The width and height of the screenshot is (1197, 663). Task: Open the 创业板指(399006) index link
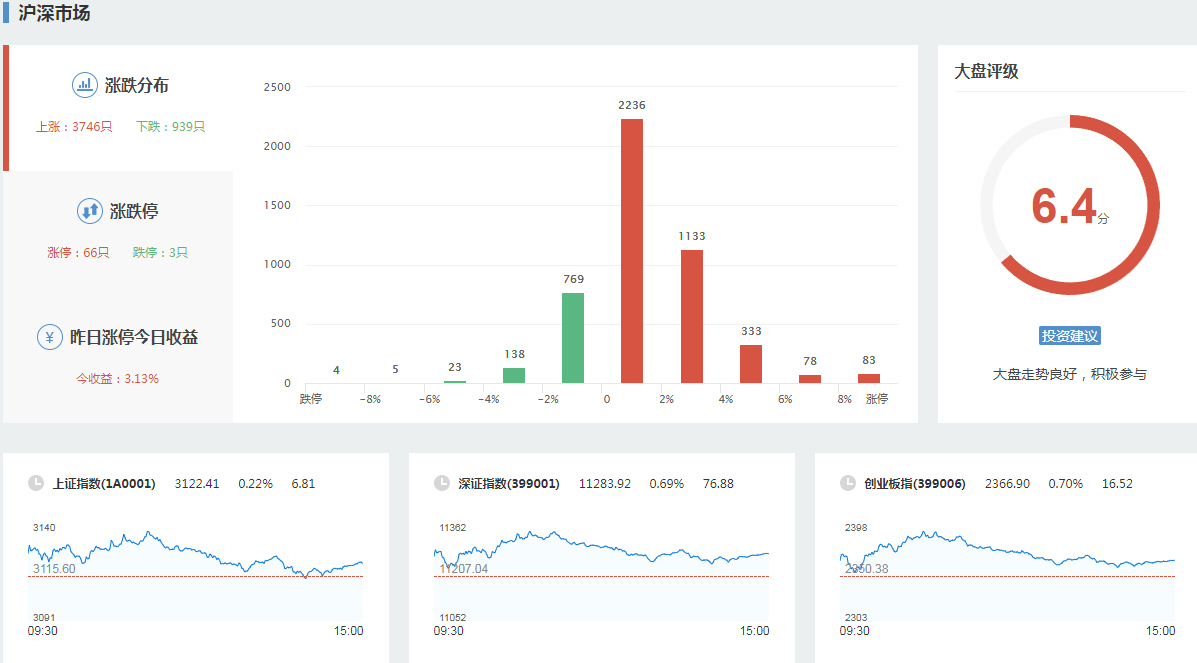(915, 484)
